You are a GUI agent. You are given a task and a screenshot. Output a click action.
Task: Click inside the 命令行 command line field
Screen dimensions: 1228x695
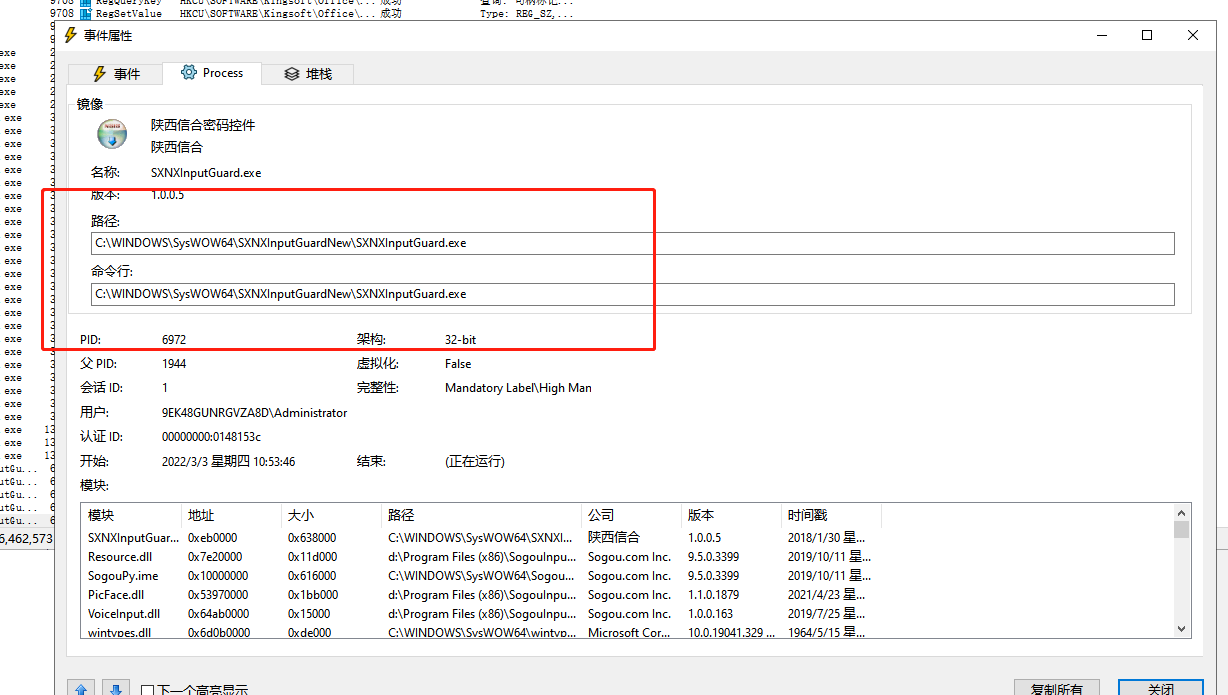point(400,293)
